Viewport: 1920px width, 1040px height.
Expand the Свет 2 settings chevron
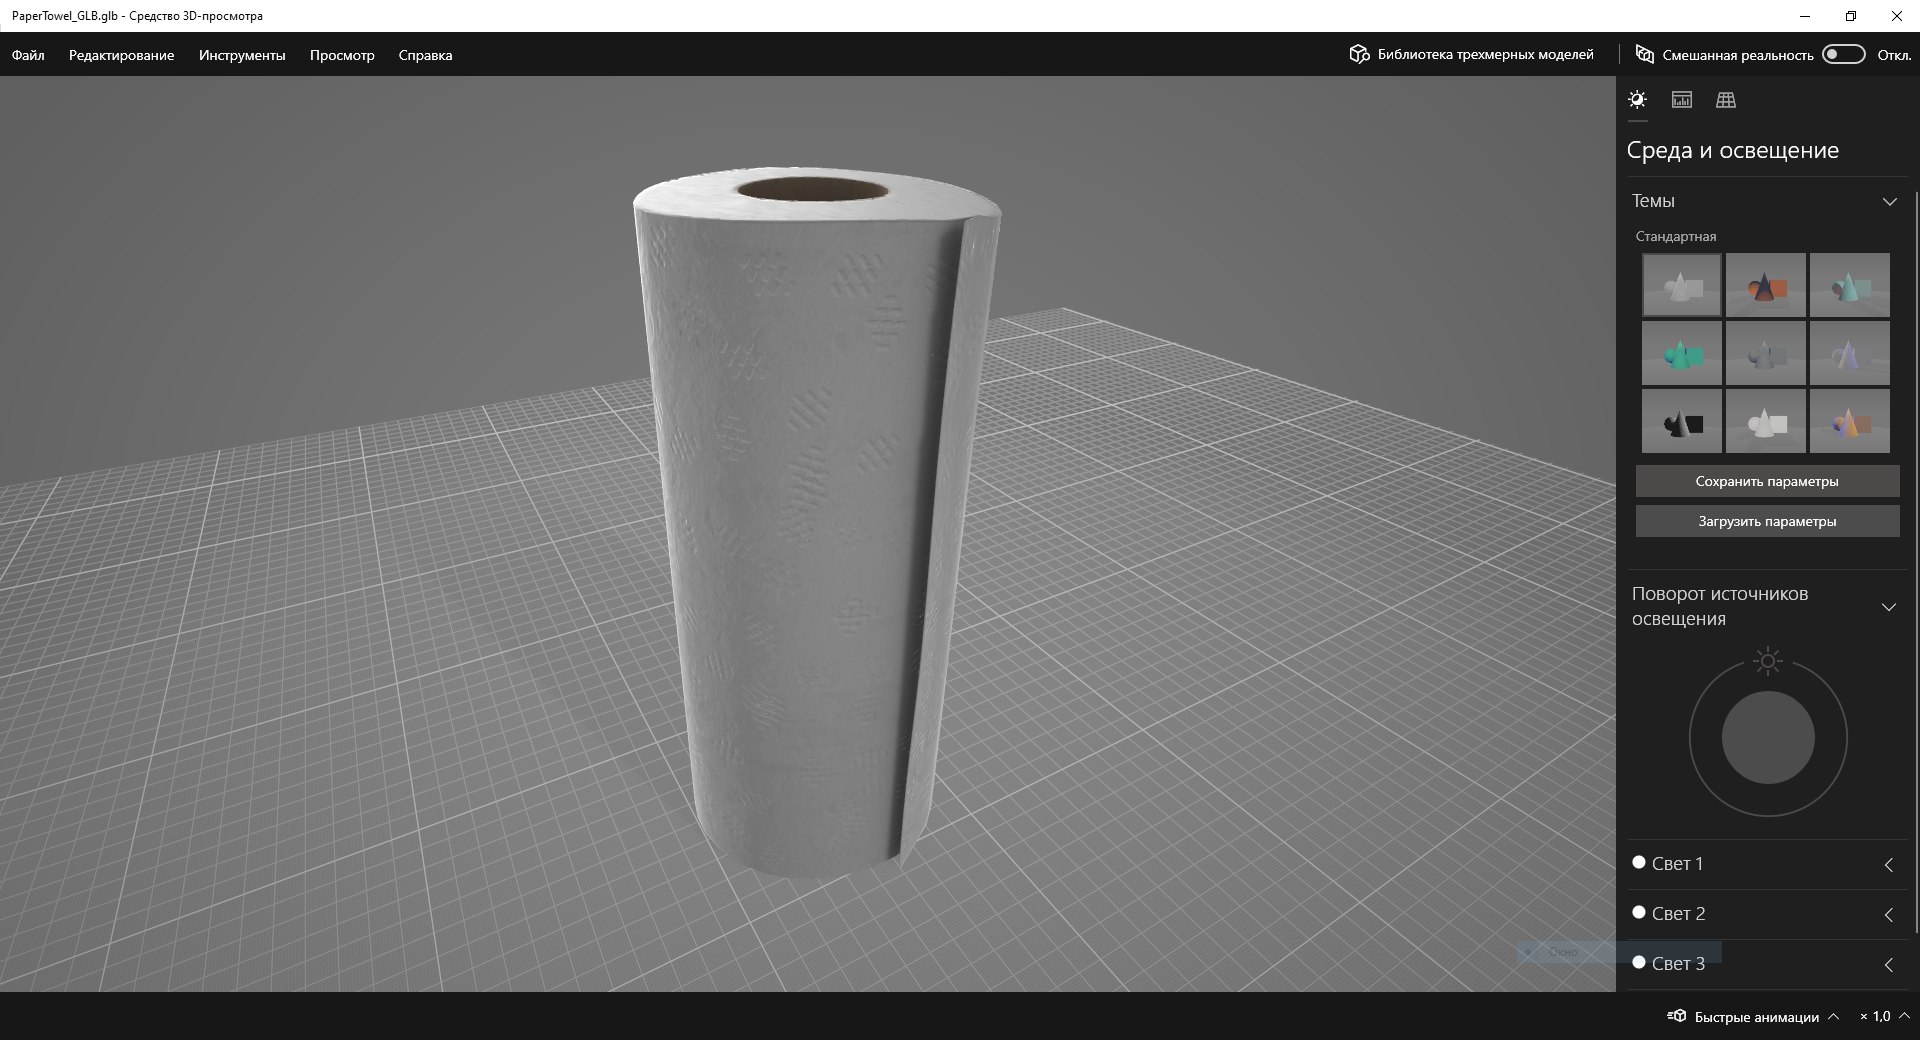coord(1889,915)
